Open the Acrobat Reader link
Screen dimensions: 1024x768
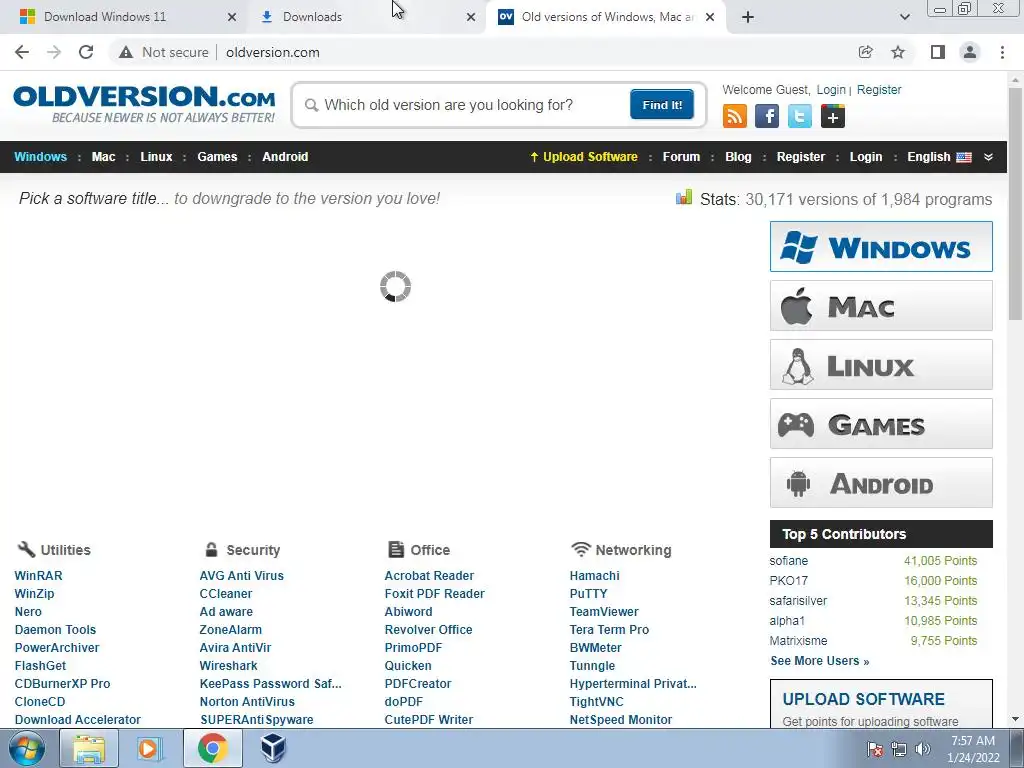[429, 575]
